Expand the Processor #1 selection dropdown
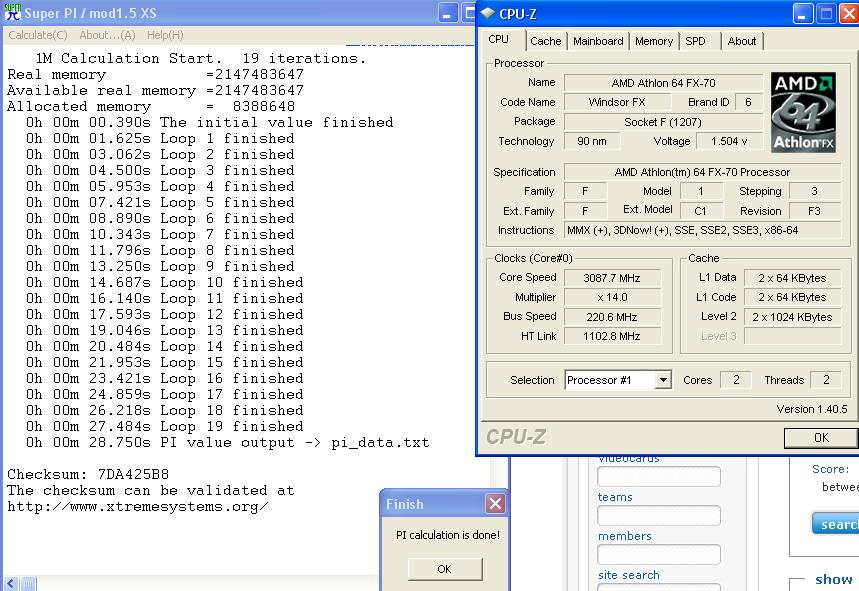 point(663,380)
